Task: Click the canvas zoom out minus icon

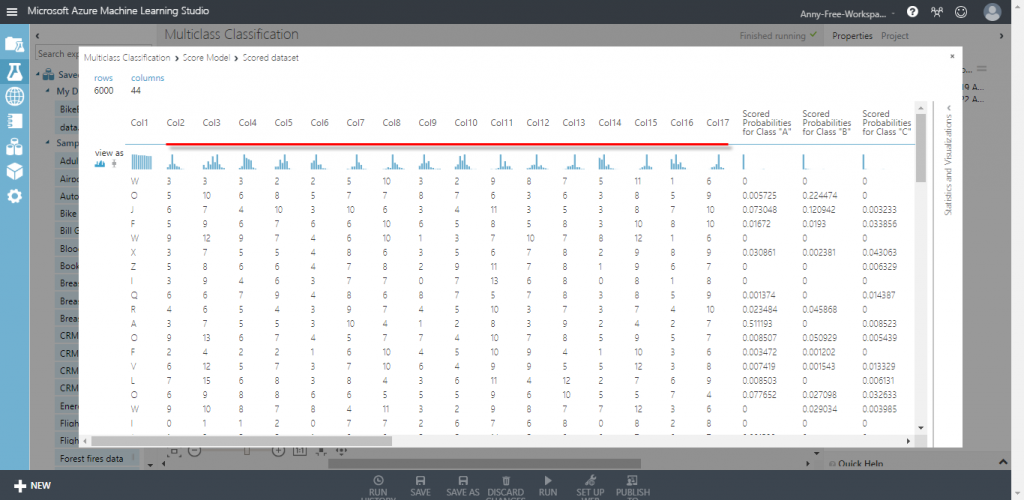Action: pos(194,450)
